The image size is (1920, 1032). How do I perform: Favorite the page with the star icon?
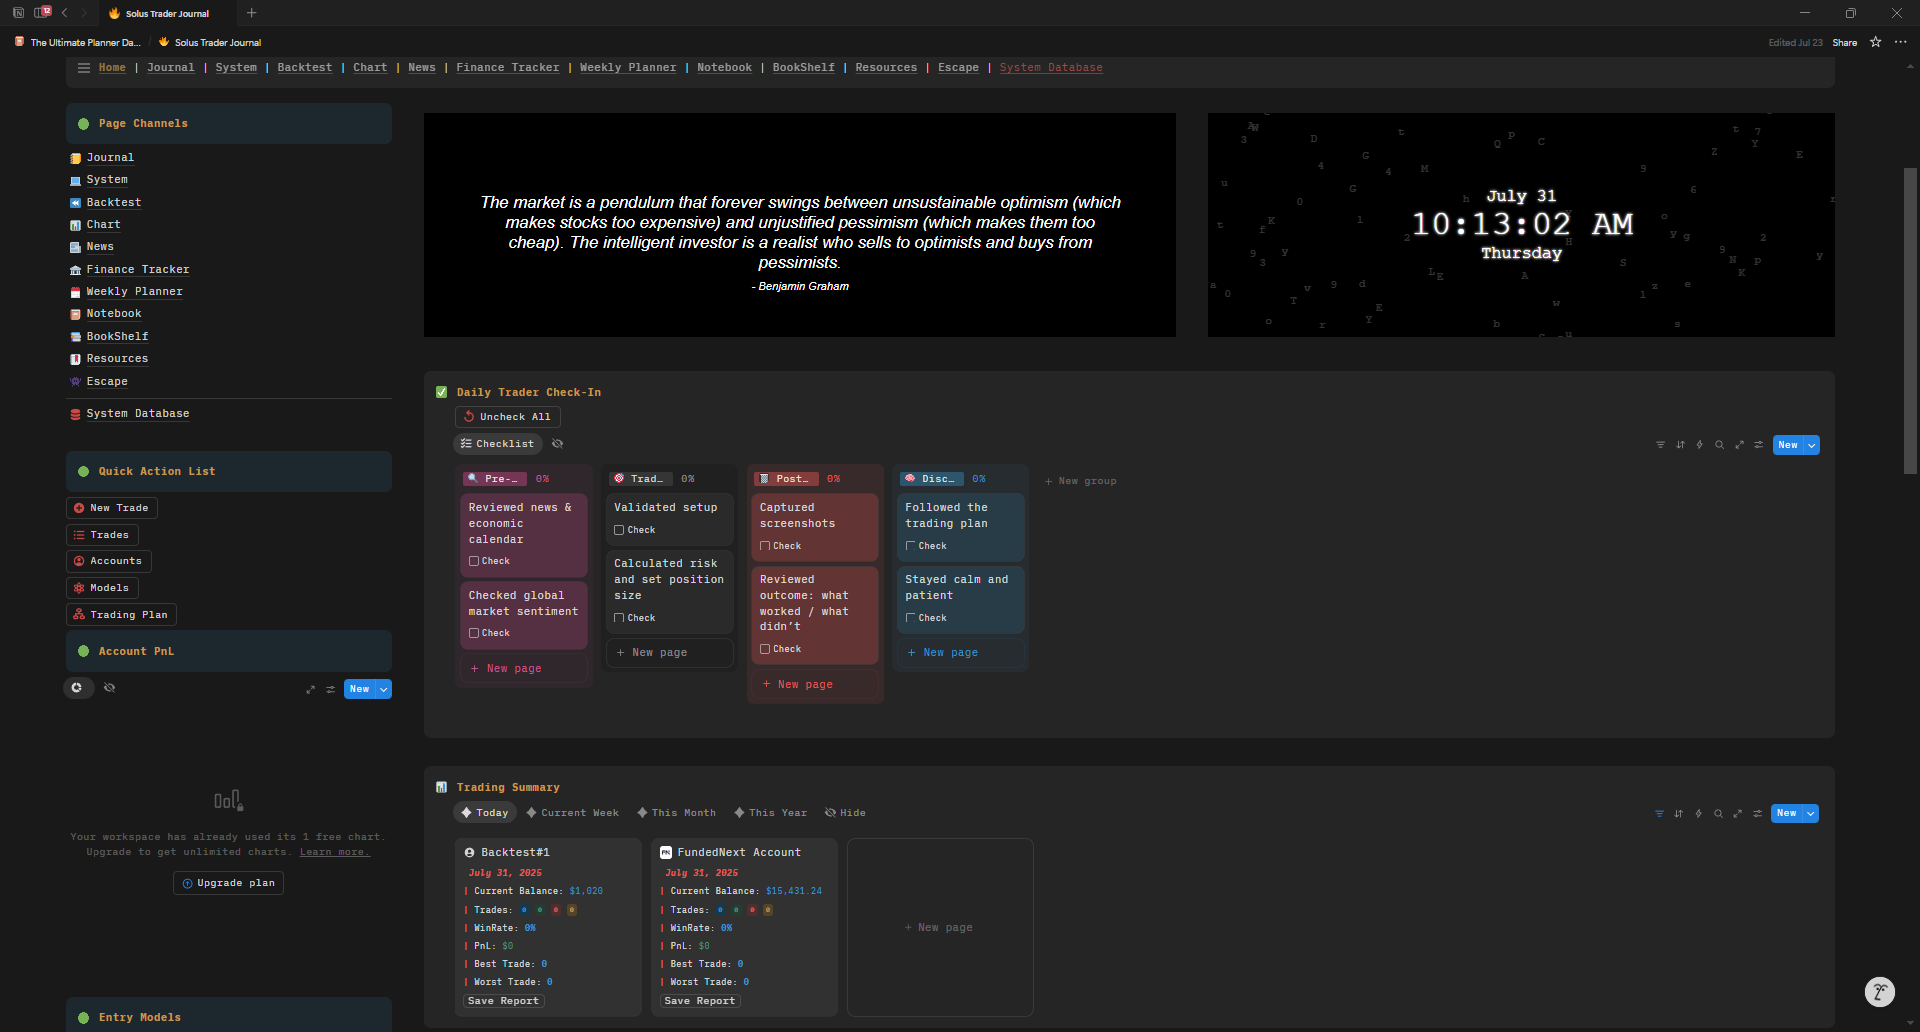coord(1875,42)
